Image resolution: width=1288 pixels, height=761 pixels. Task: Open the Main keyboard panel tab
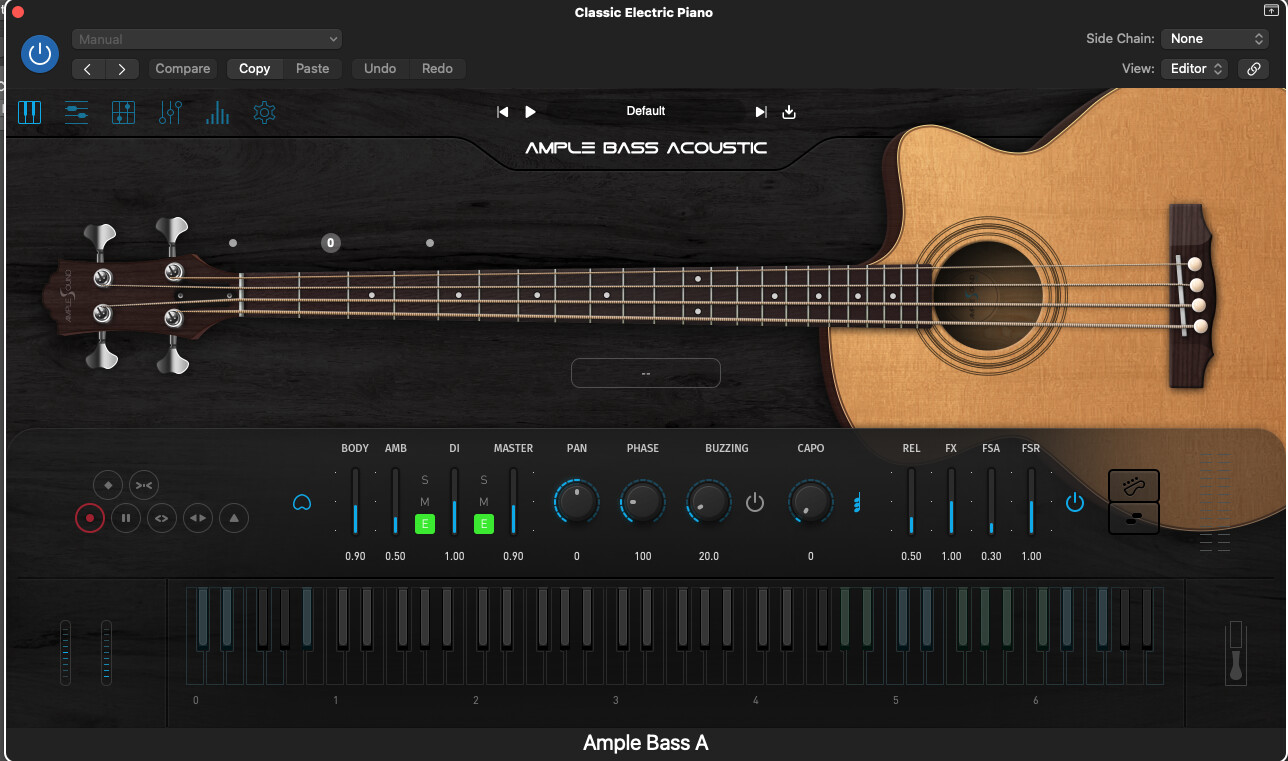(x=30, y=112)
